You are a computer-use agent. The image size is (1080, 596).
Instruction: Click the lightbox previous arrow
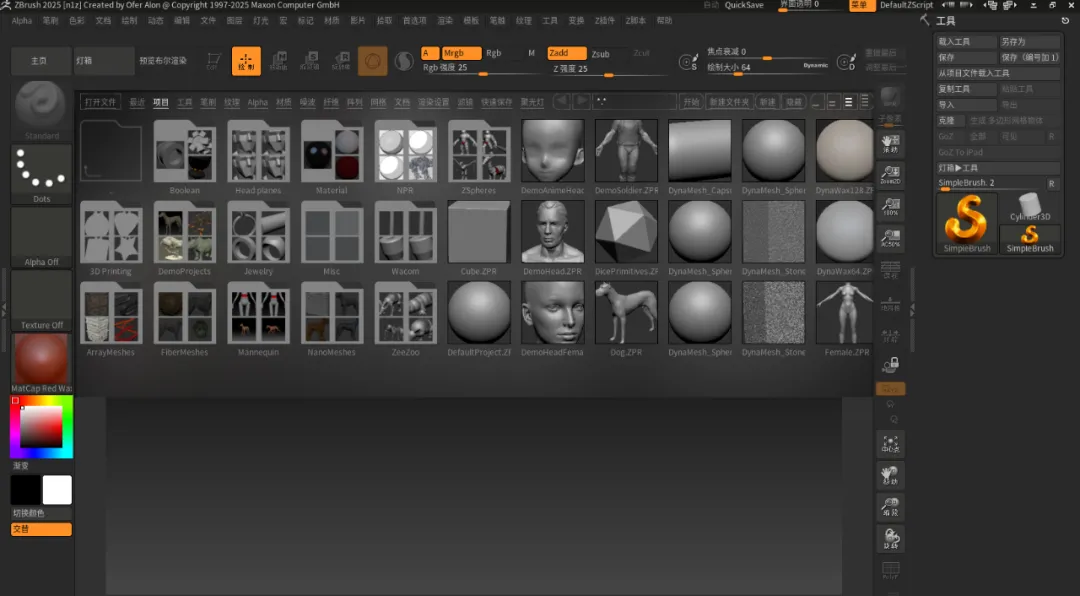tap(562, 101)
